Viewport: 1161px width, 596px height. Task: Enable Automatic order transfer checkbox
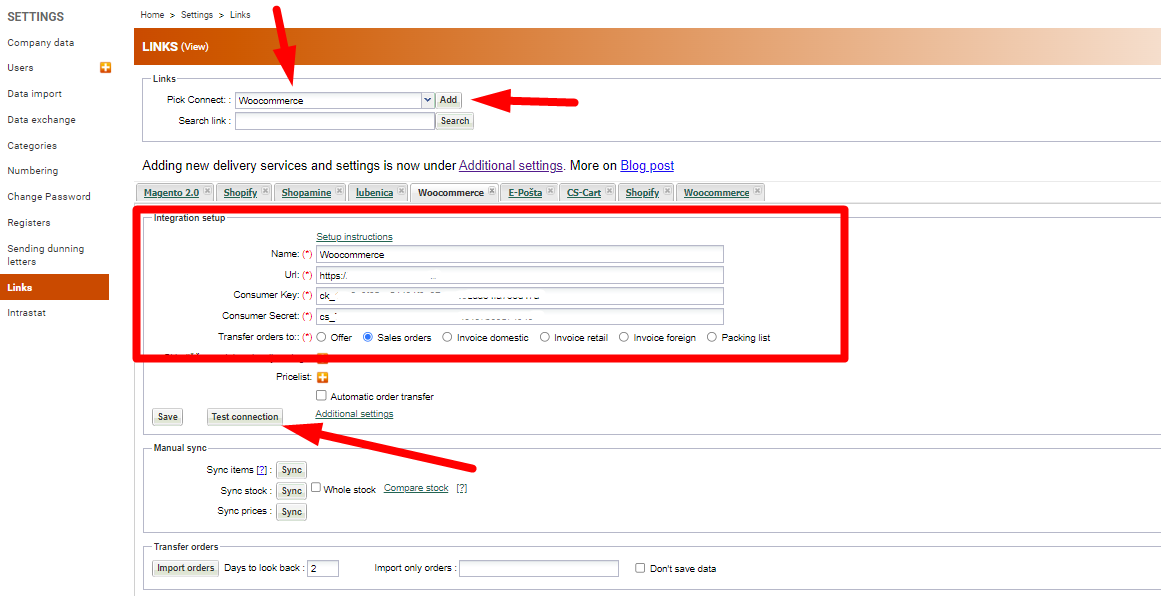tap(321, 395)
